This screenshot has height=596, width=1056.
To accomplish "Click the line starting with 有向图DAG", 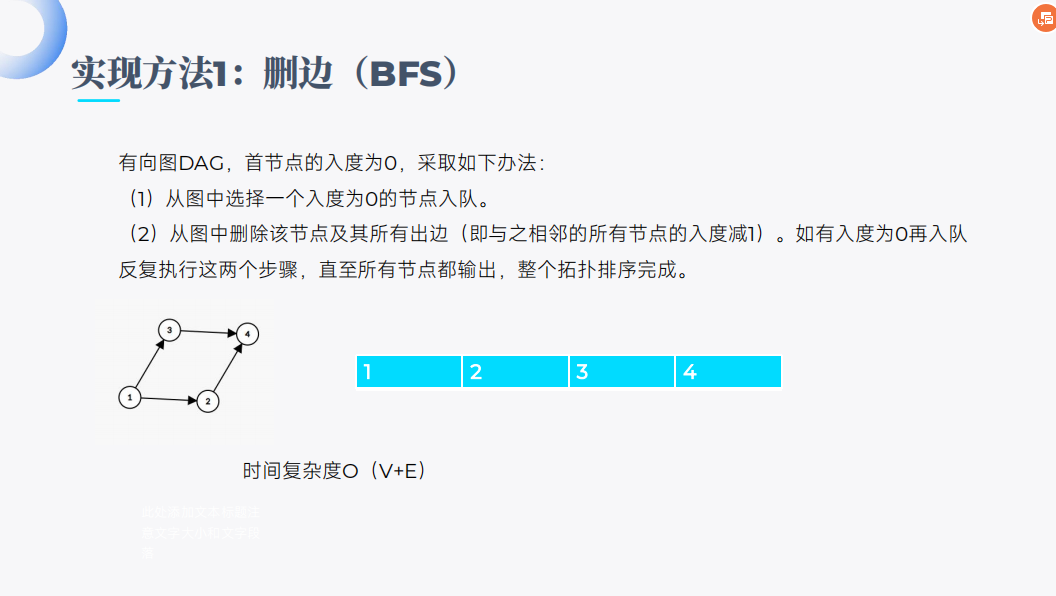I will (331, 162).
